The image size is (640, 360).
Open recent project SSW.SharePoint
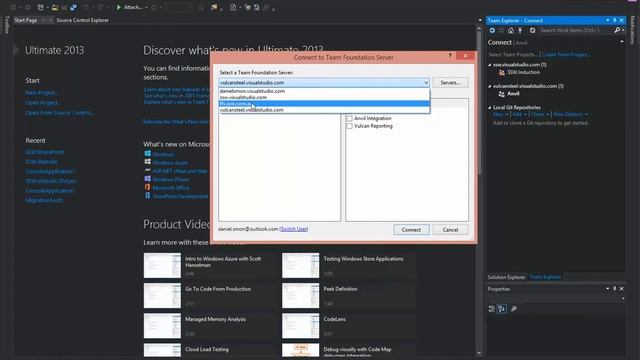click(x=44, y=152)
